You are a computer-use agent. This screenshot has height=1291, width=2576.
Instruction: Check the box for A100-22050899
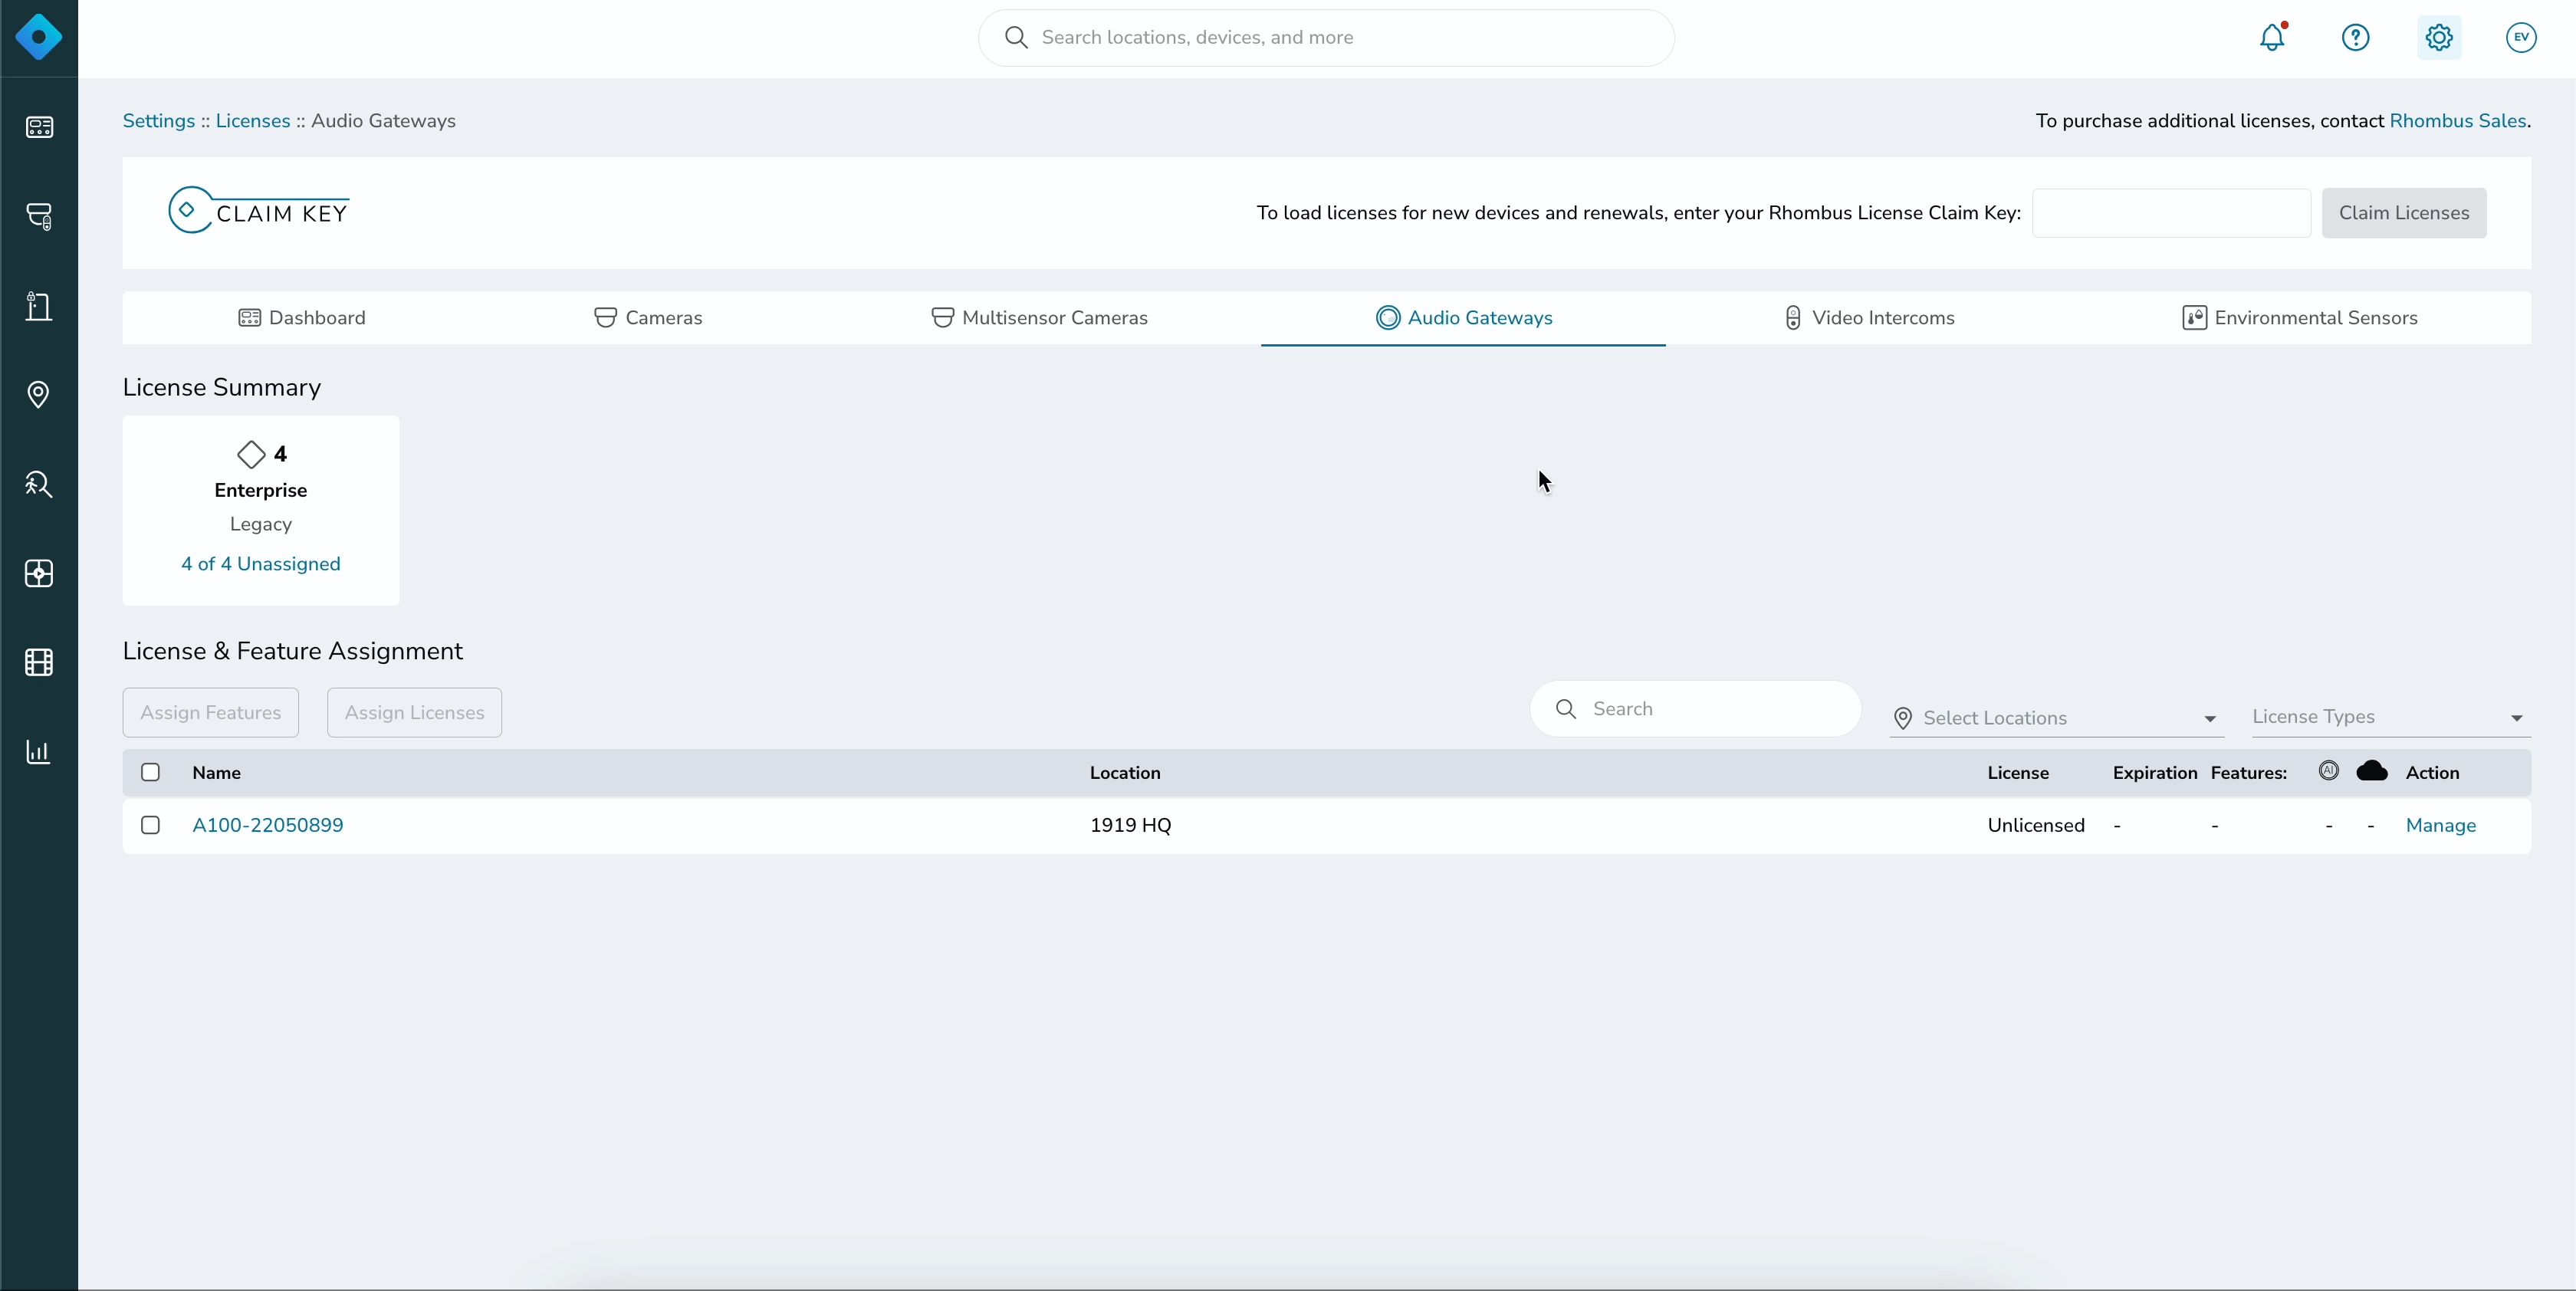point(151,825)
